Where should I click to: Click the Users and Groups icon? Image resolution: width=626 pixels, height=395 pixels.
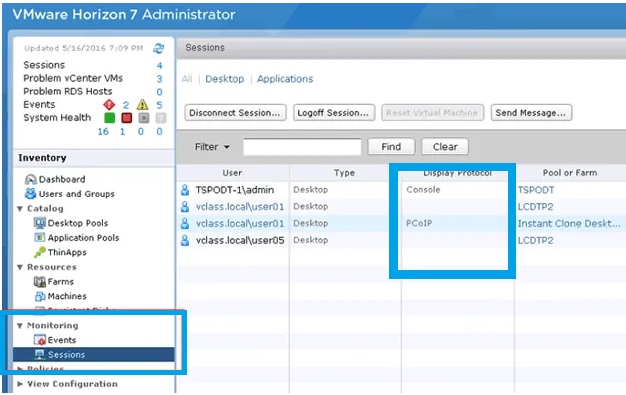click(30, 194)
